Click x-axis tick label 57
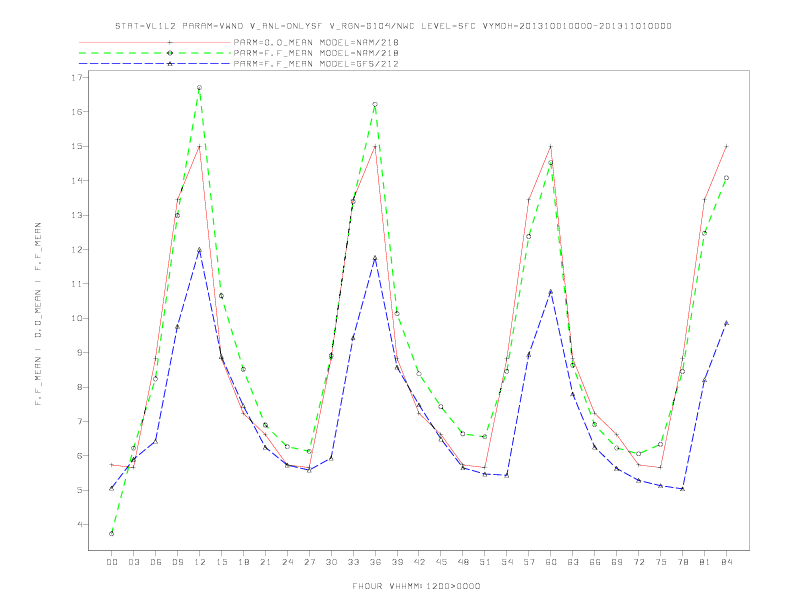Viewport: 792px width, 612px height. [x=529, y=562]
